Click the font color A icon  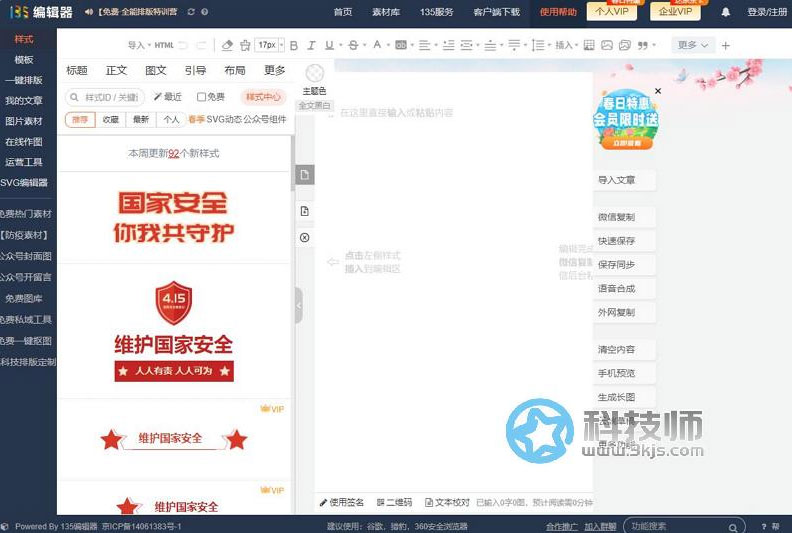(377, 45)
